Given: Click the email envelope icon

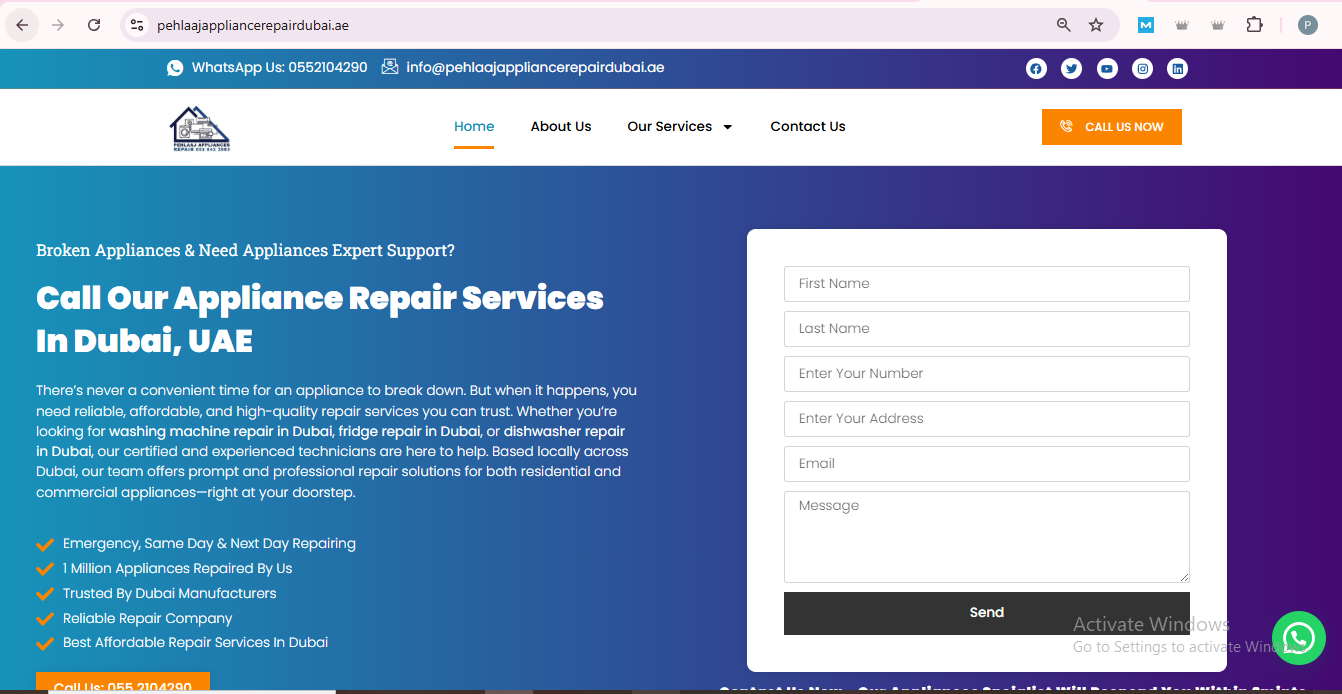Looking at the screenshot, I should (390, 66).
